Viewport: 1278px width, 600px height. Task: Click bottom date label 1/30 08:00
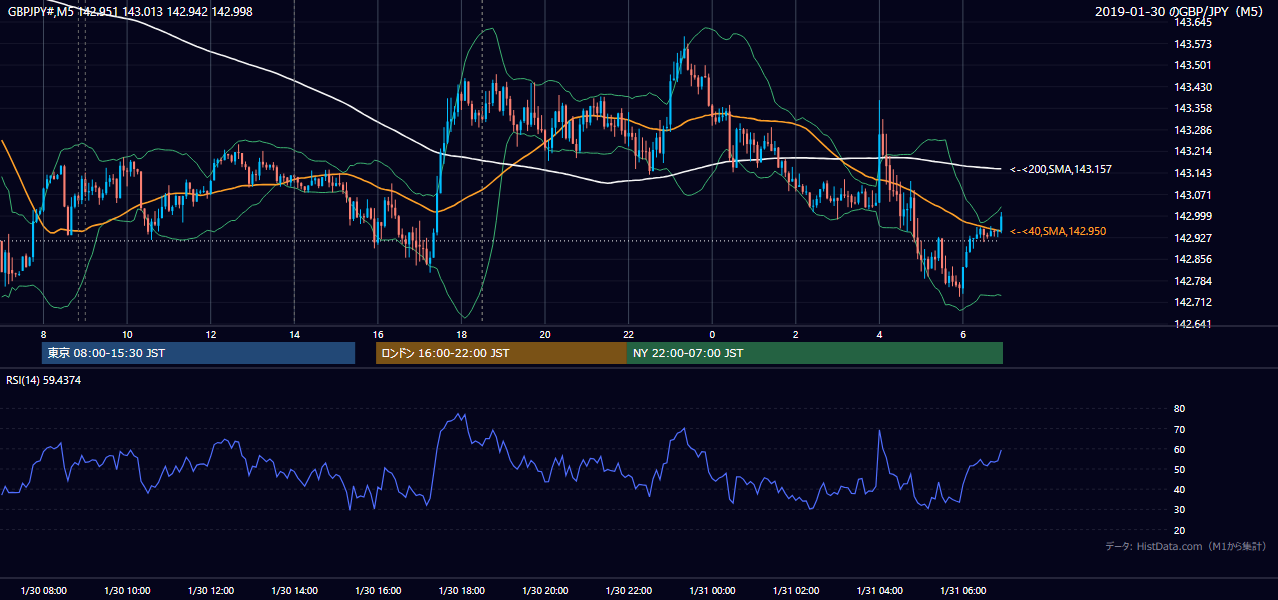tap(43, 591)
